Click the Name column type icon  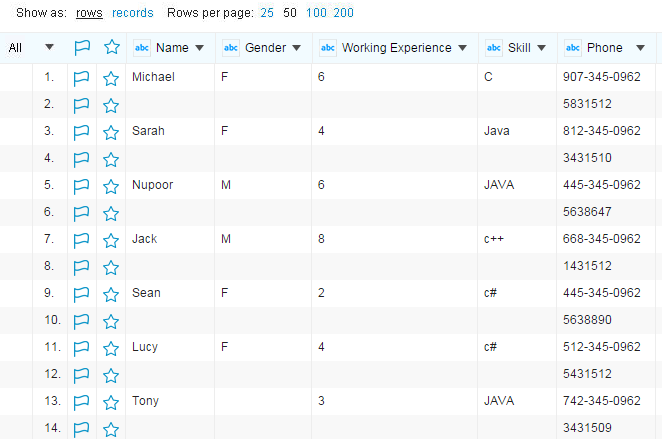(x=142, y=48)
